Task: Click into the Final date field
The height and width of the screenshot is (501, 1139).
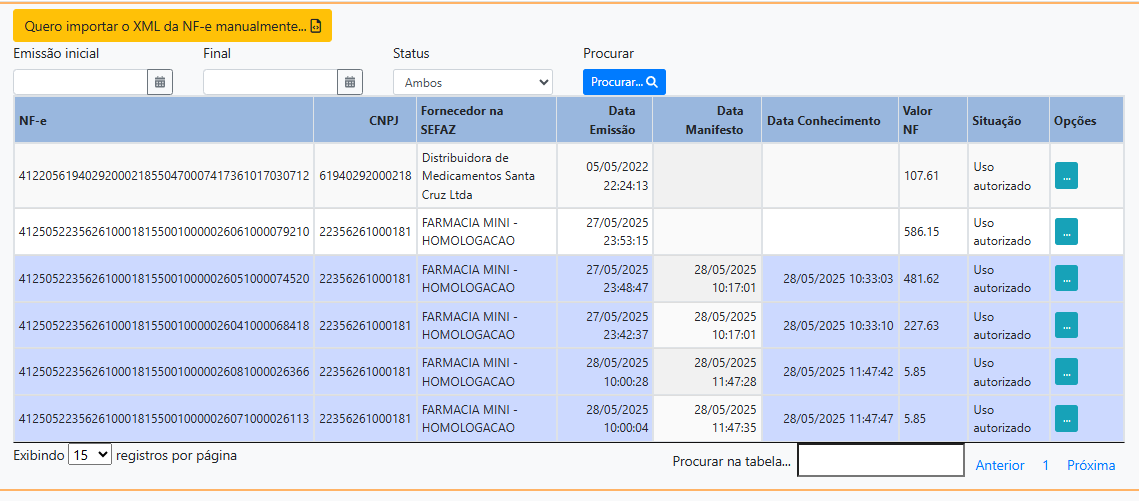Action: tap(270, 82)
